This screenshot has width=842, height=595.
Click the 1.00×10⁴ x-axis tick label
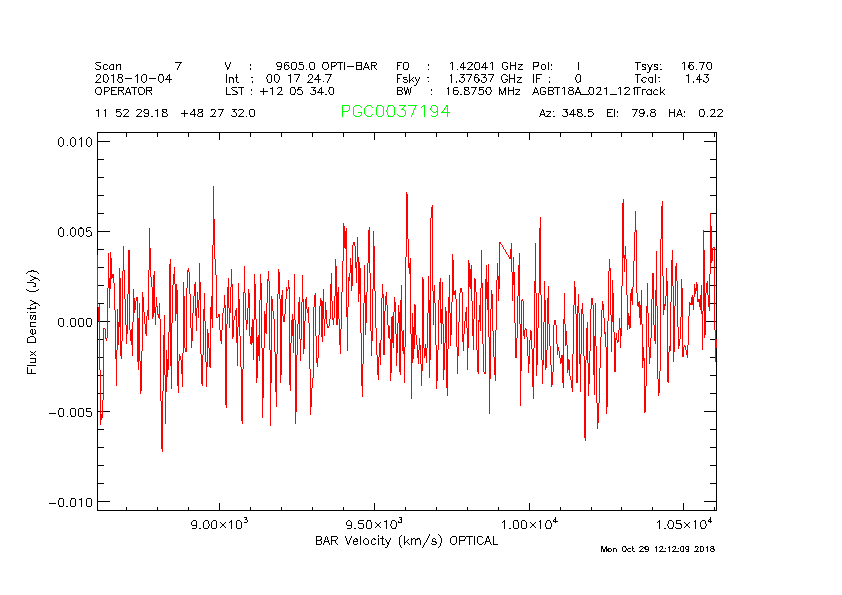click(528, 524)
